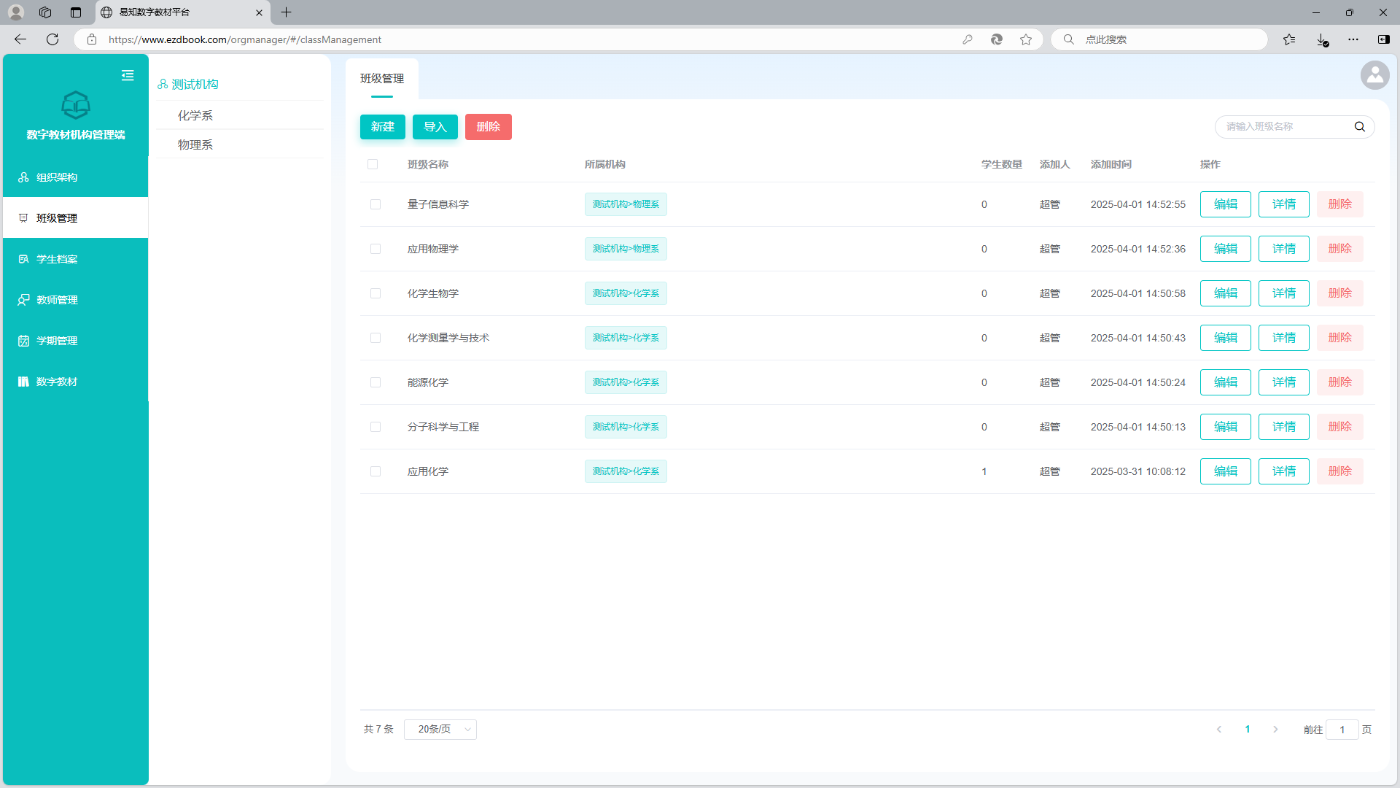
Task: View details of 化学生物学
Action: pyautogui.click(x=1284, y=293)
